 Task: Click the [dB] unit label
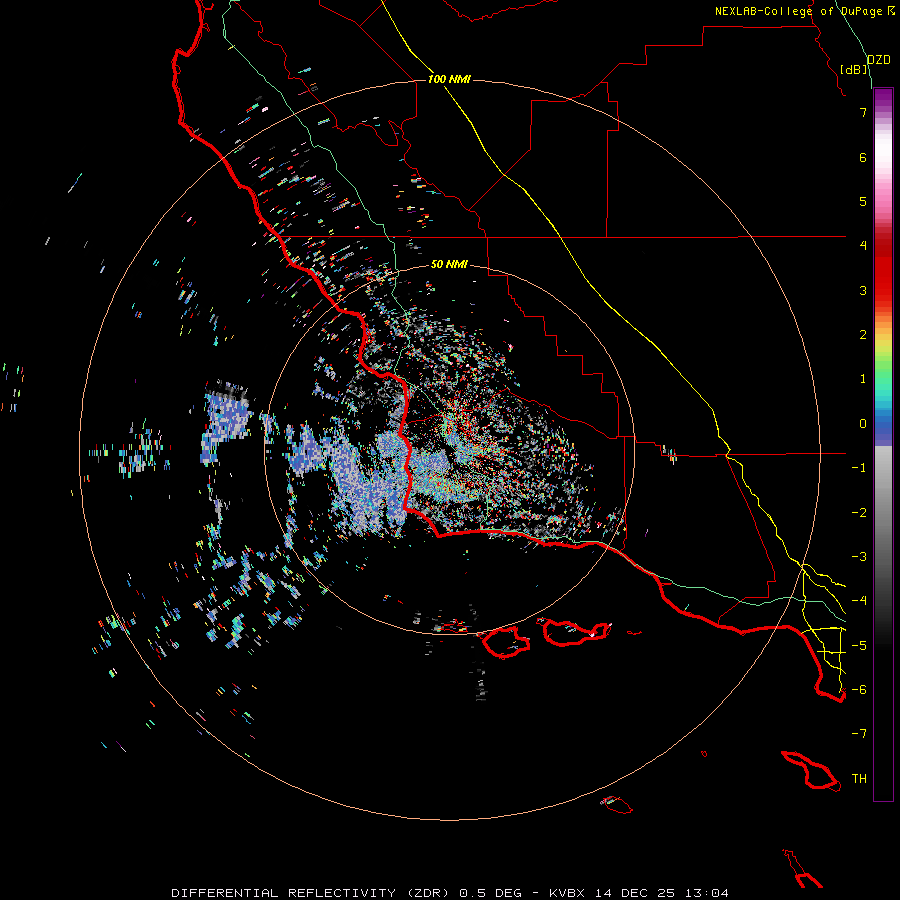coord(854,69)
